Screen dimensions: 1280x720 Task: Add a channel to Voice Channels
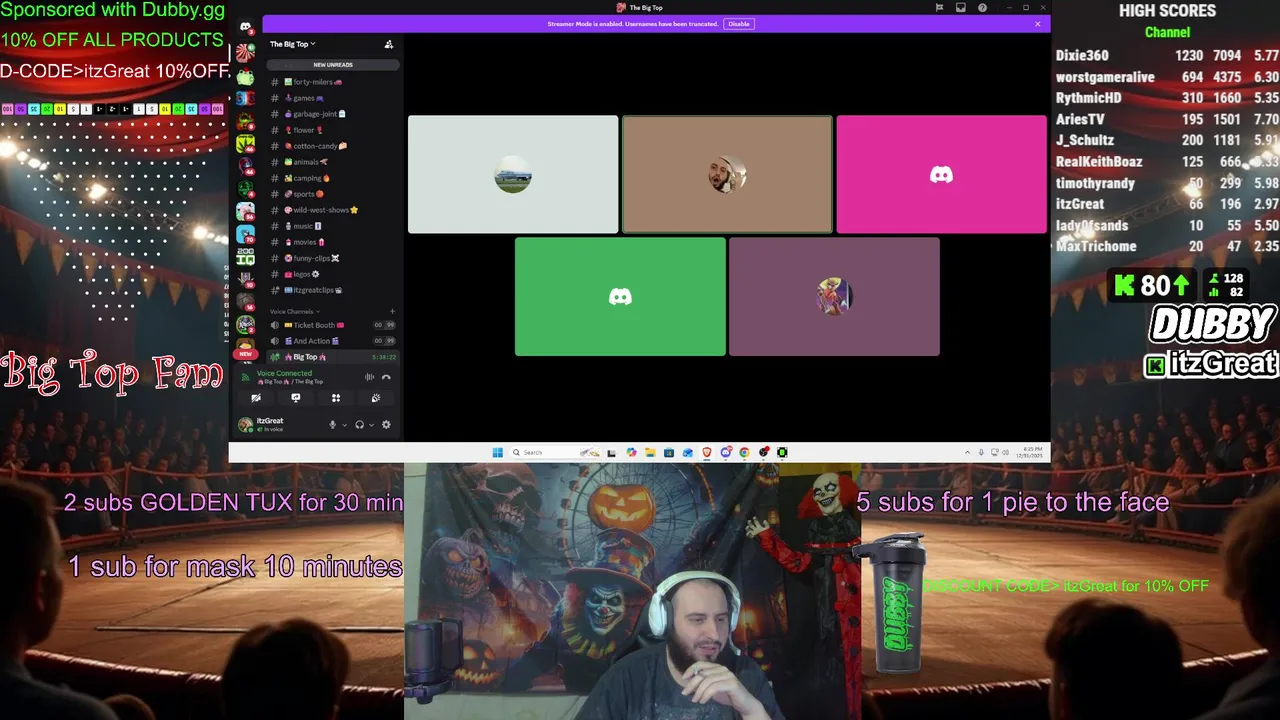392,311
